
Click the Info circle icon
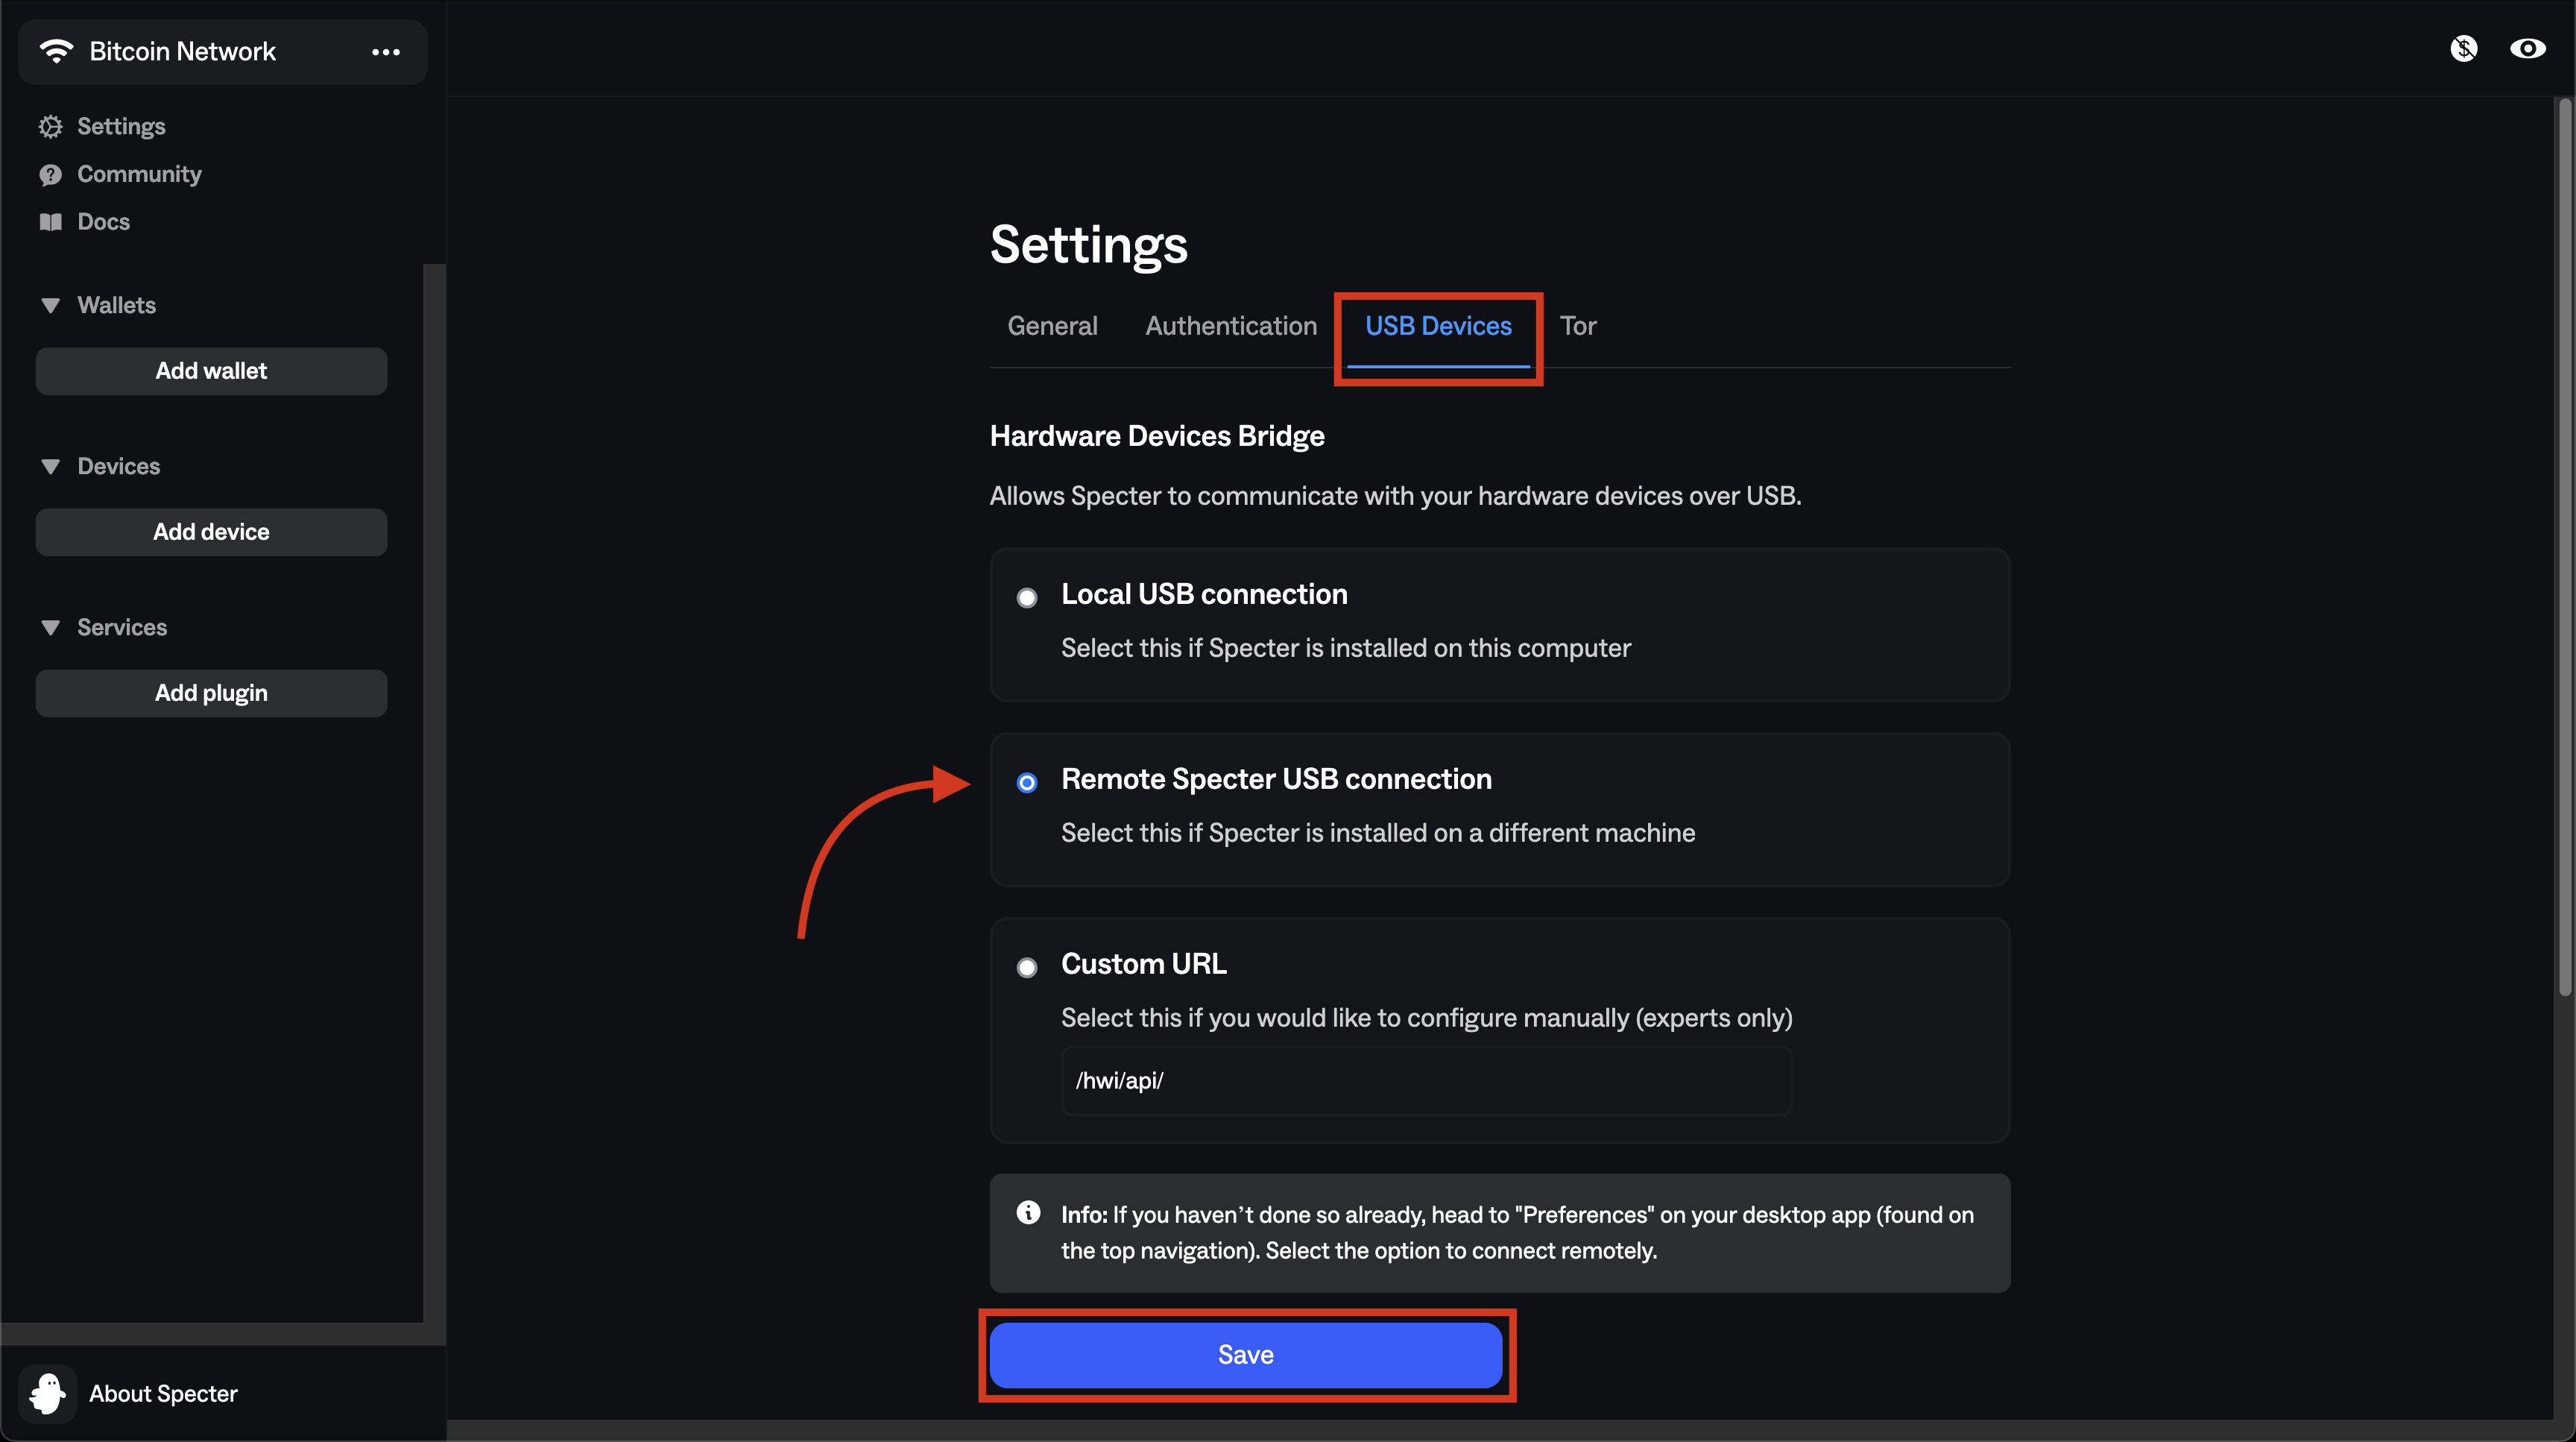[1028, 1213]
